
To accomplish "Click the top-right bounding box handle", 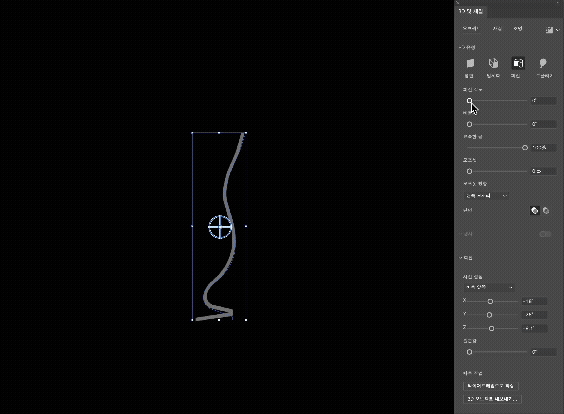I will [x=246, y=133].
